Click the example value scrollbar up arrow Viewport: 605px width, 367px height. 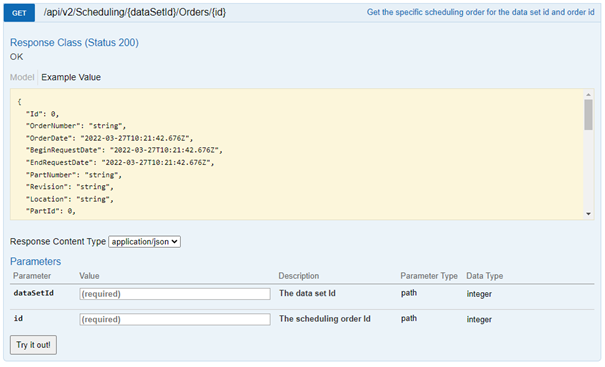588,95
